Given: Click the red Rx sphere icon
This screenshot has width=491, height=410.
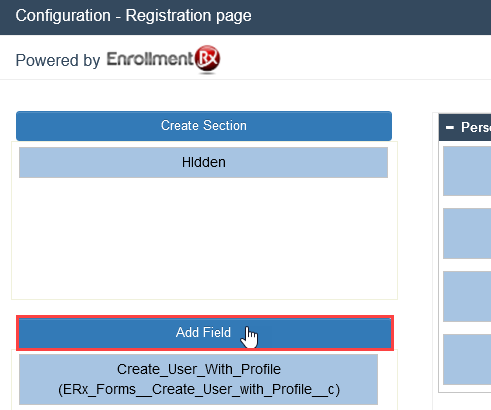Looking at the screenshot, I should [x=207, y=59].
